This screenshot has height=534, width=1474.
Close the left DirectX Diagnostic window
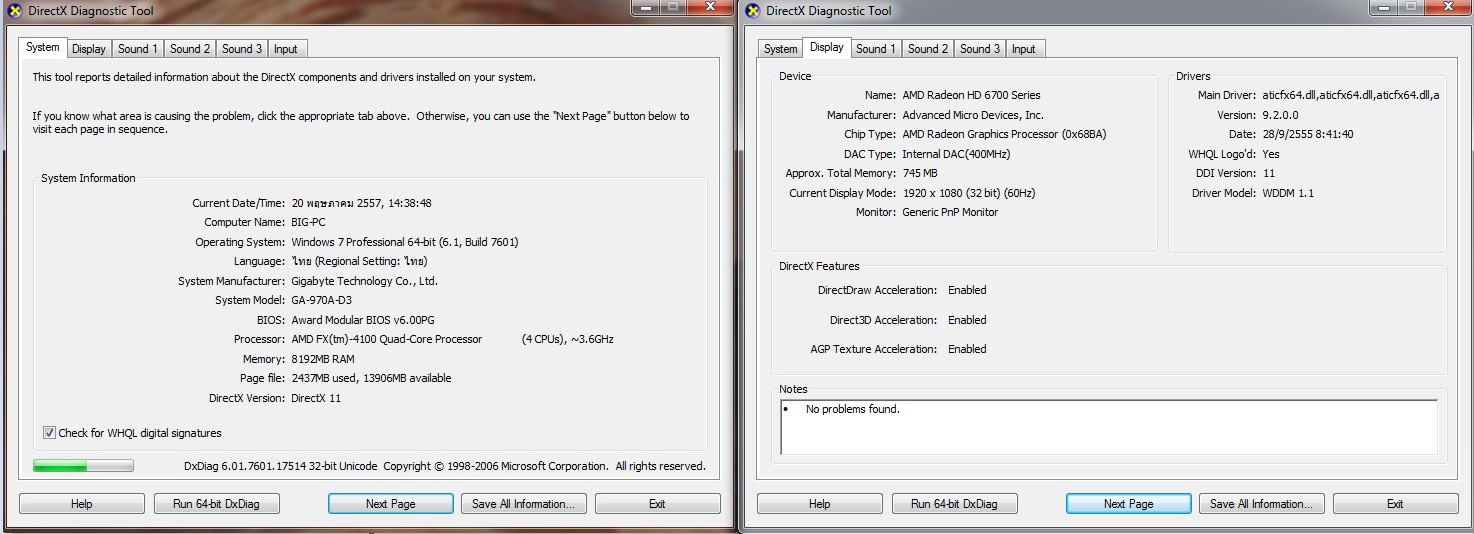point(711,7)
